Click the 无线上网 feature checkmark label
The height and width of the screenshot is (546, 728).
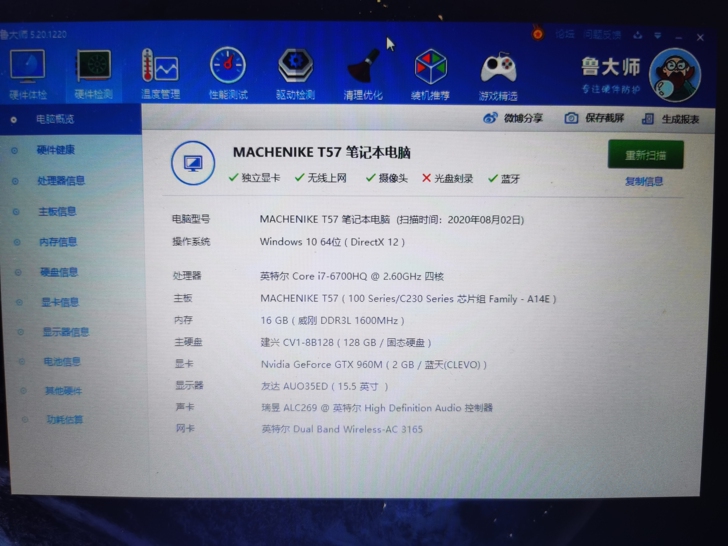pyautogui.click(x=321, y=177)
